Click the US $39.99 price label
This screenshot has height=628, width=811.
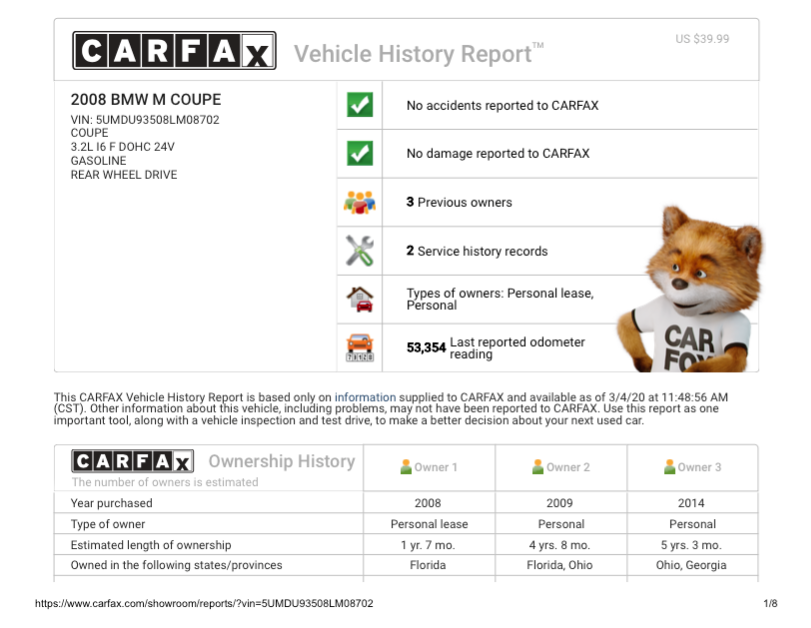[702, 39]
